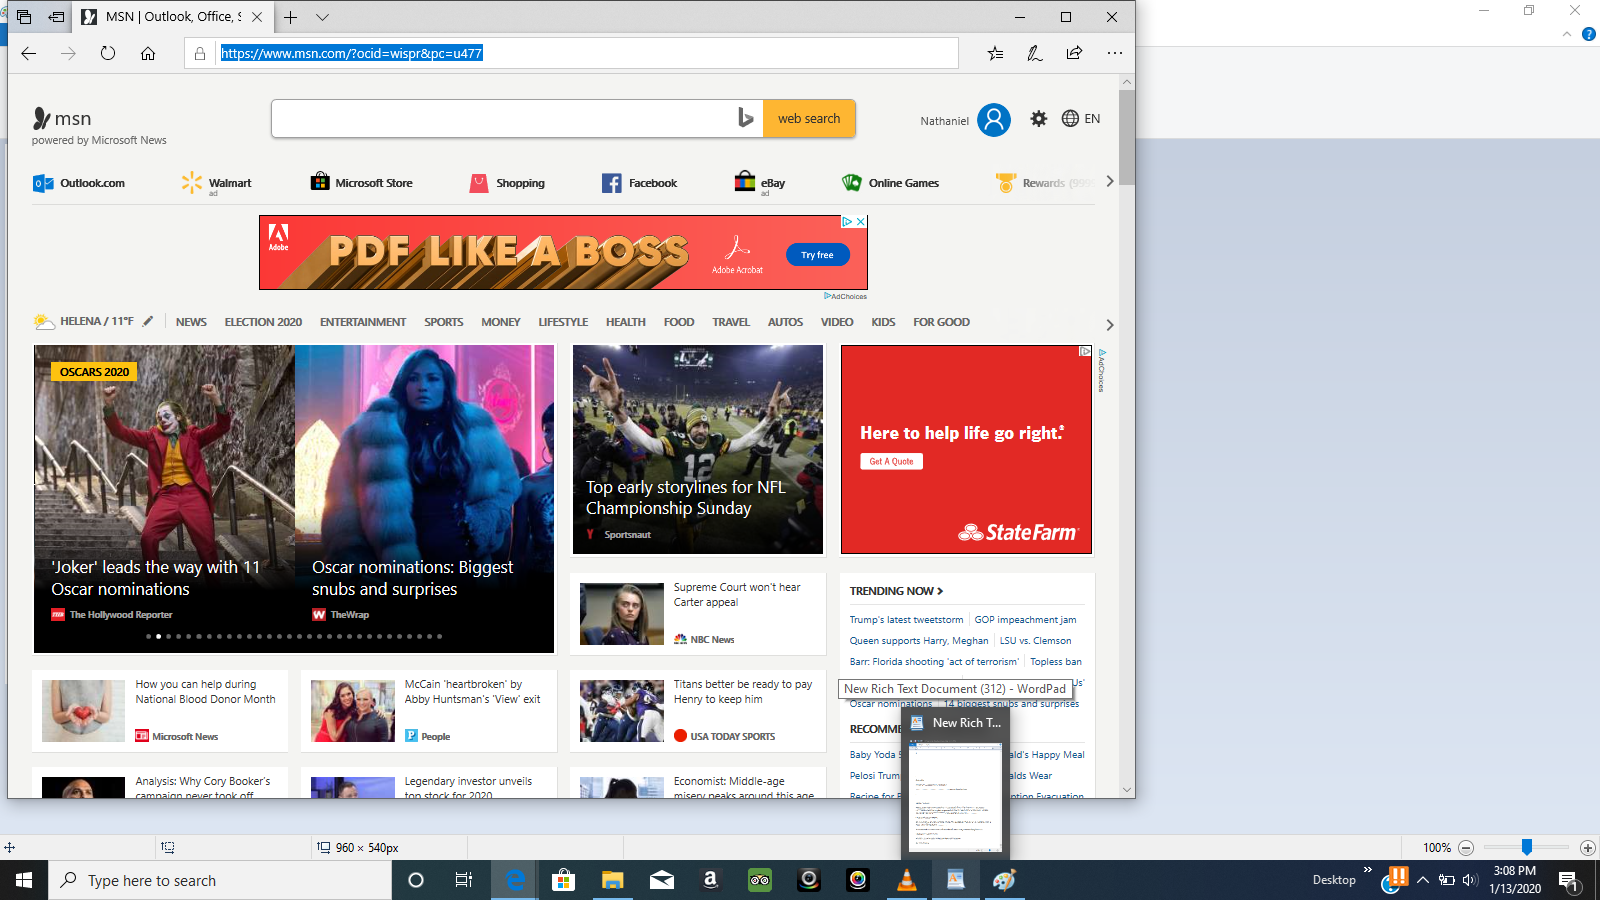Edit the Helena weather location pencil
The image size is (1600, 900).
(148, 321)
